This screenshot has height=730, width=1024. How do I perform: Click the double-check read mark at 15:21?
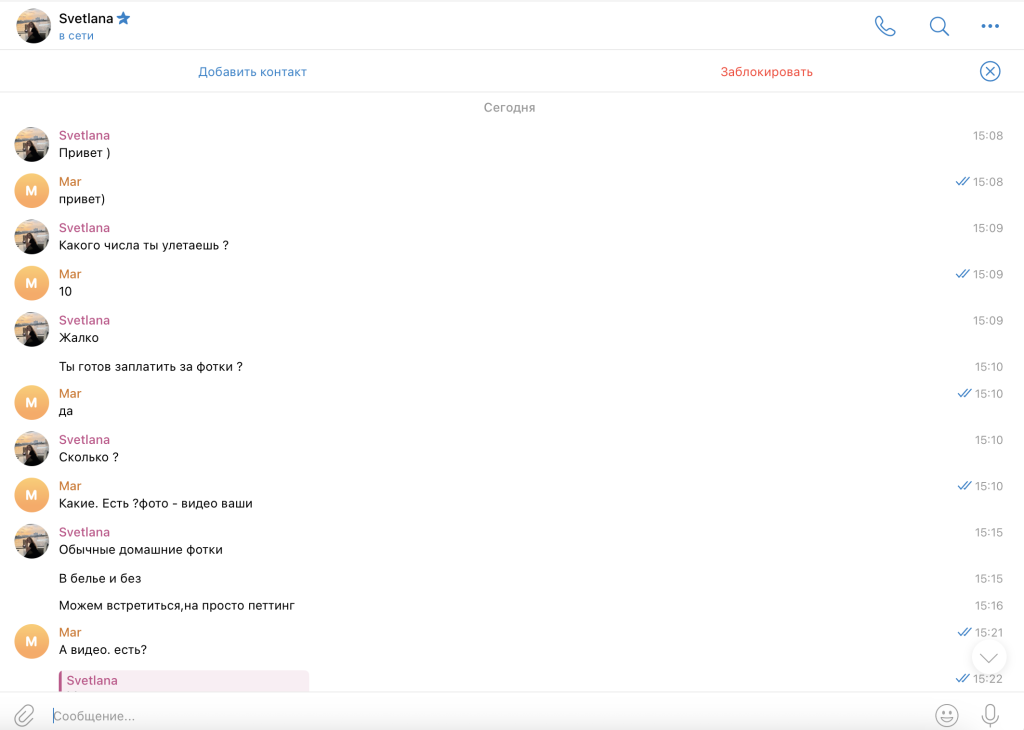click(x=964, y=632)
